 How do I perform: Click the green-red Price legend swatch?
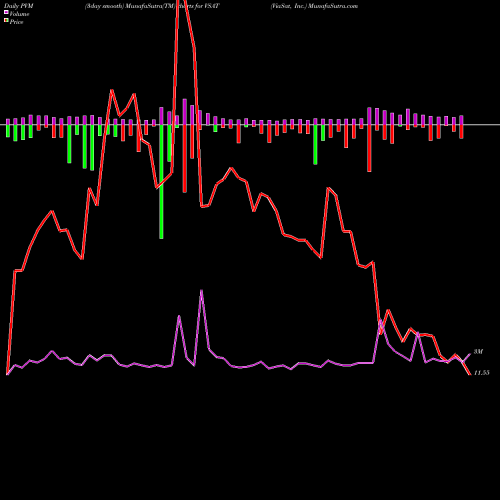[6, 21]
